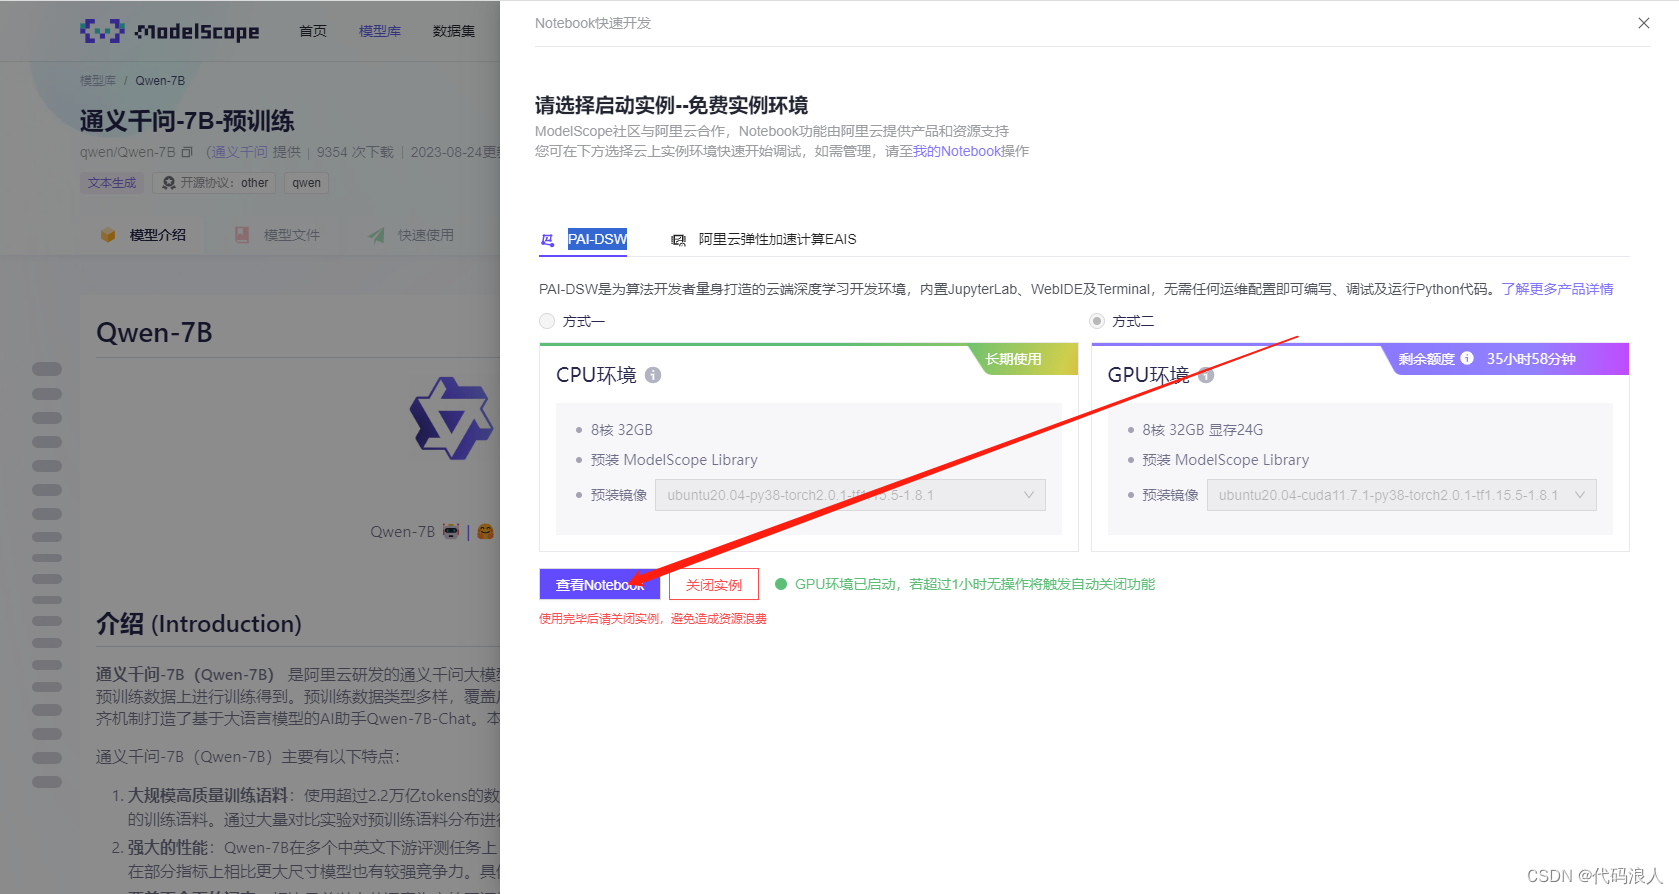
Task: Click the CPU环境 card heading
Action: point(596,375)
